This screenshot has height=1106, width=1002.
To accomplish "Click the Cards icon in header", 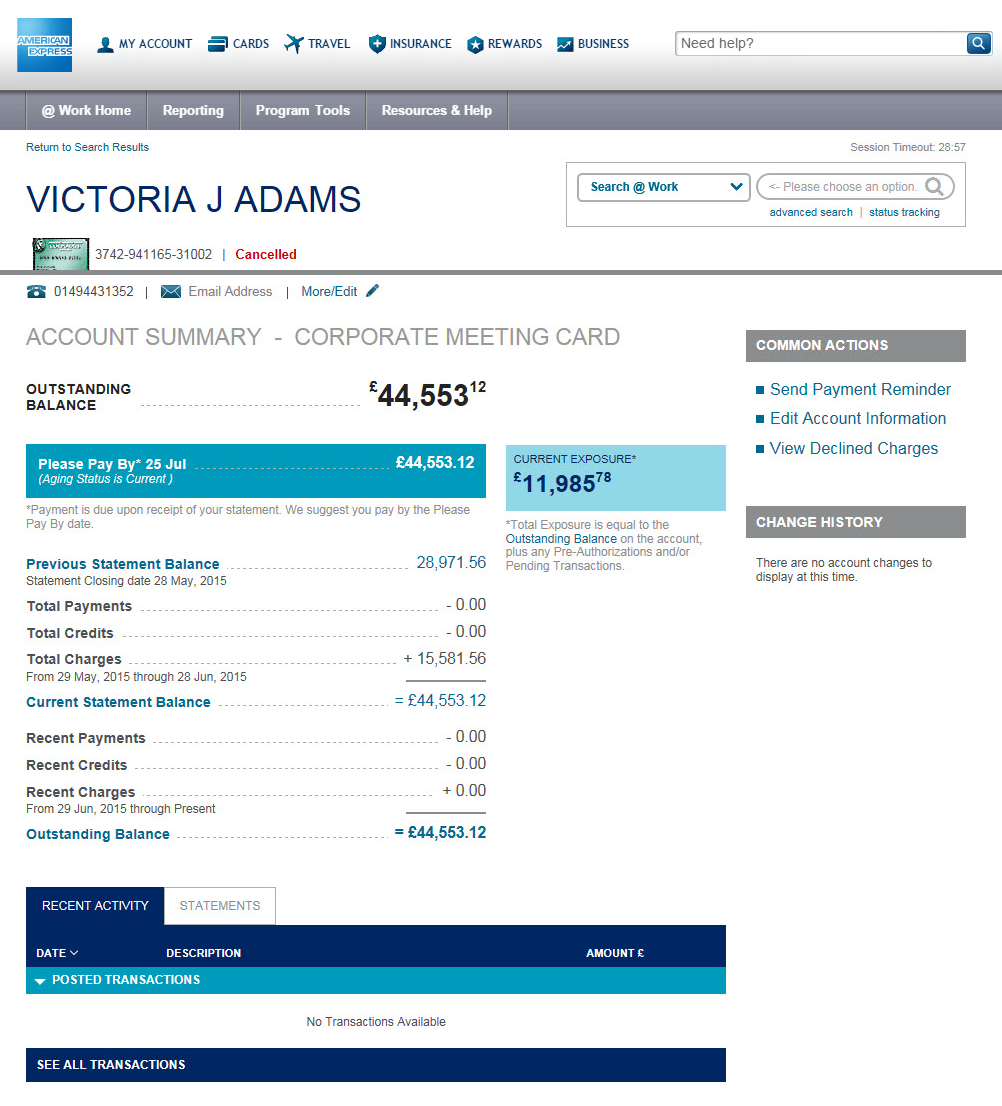I will 217,44.
